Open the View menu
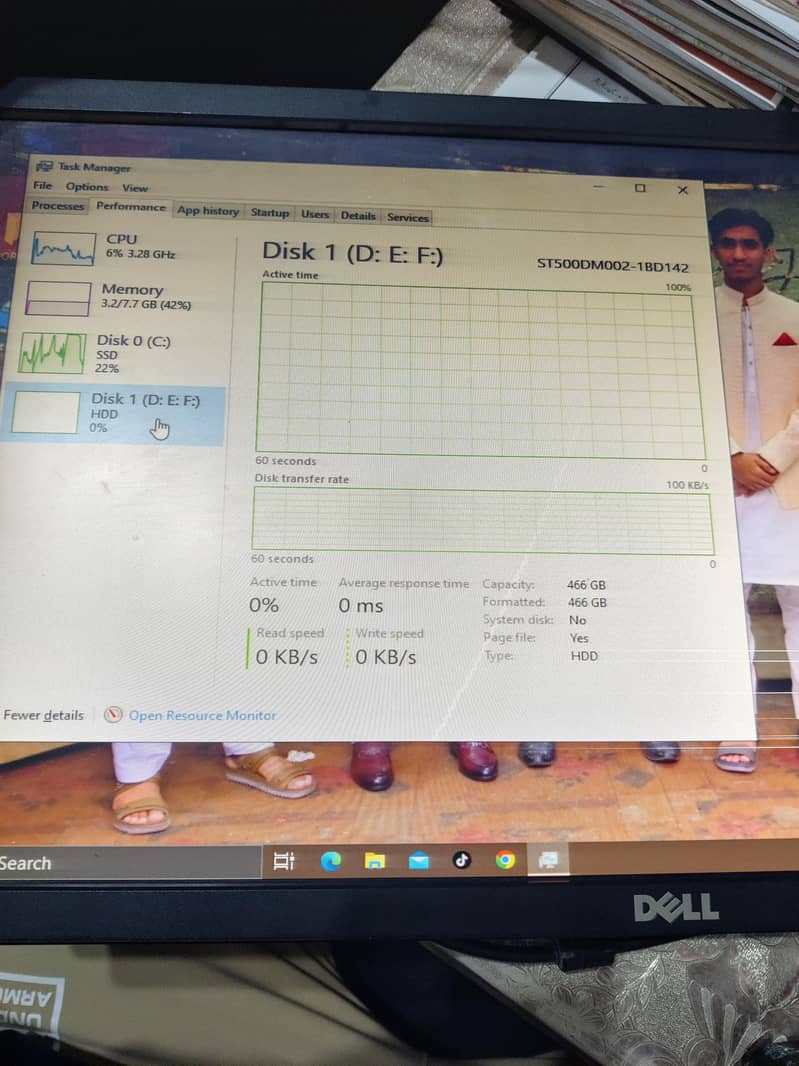Viewport: 799px width, 1066px height. 135,188
